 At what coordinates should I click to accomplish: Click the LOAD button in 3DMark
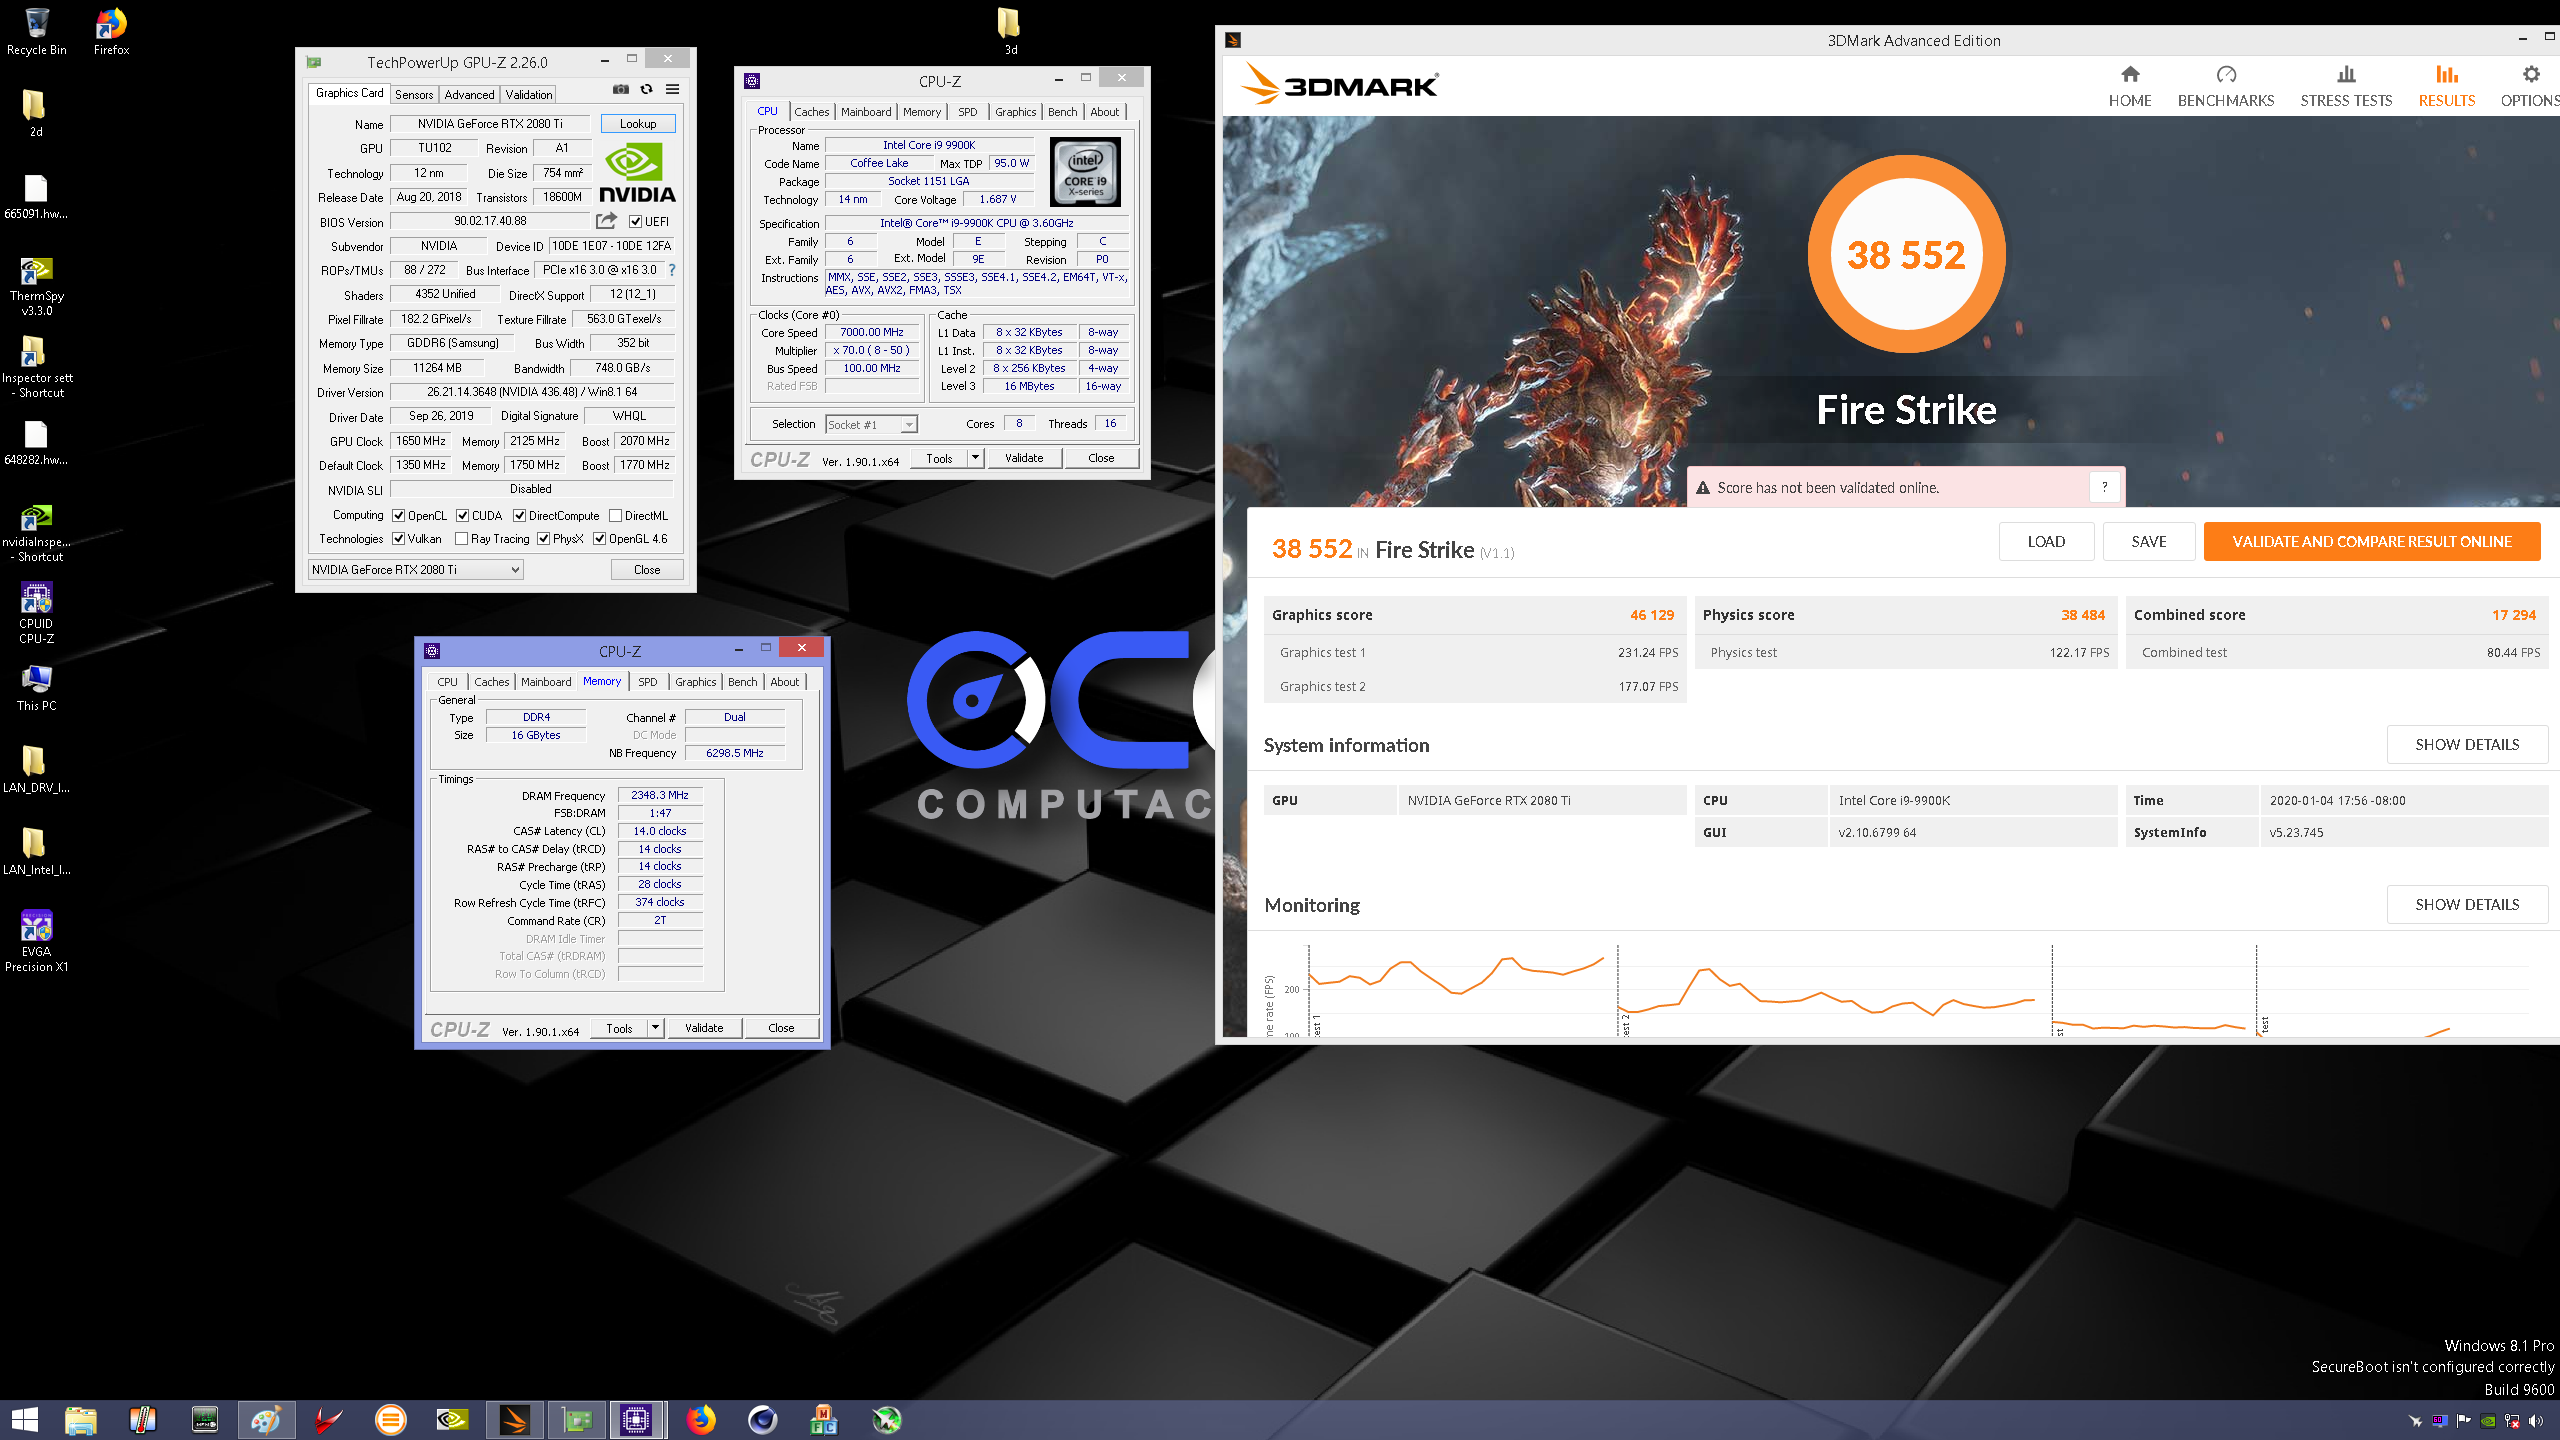pyautogui.click(x=2046, y=542)
